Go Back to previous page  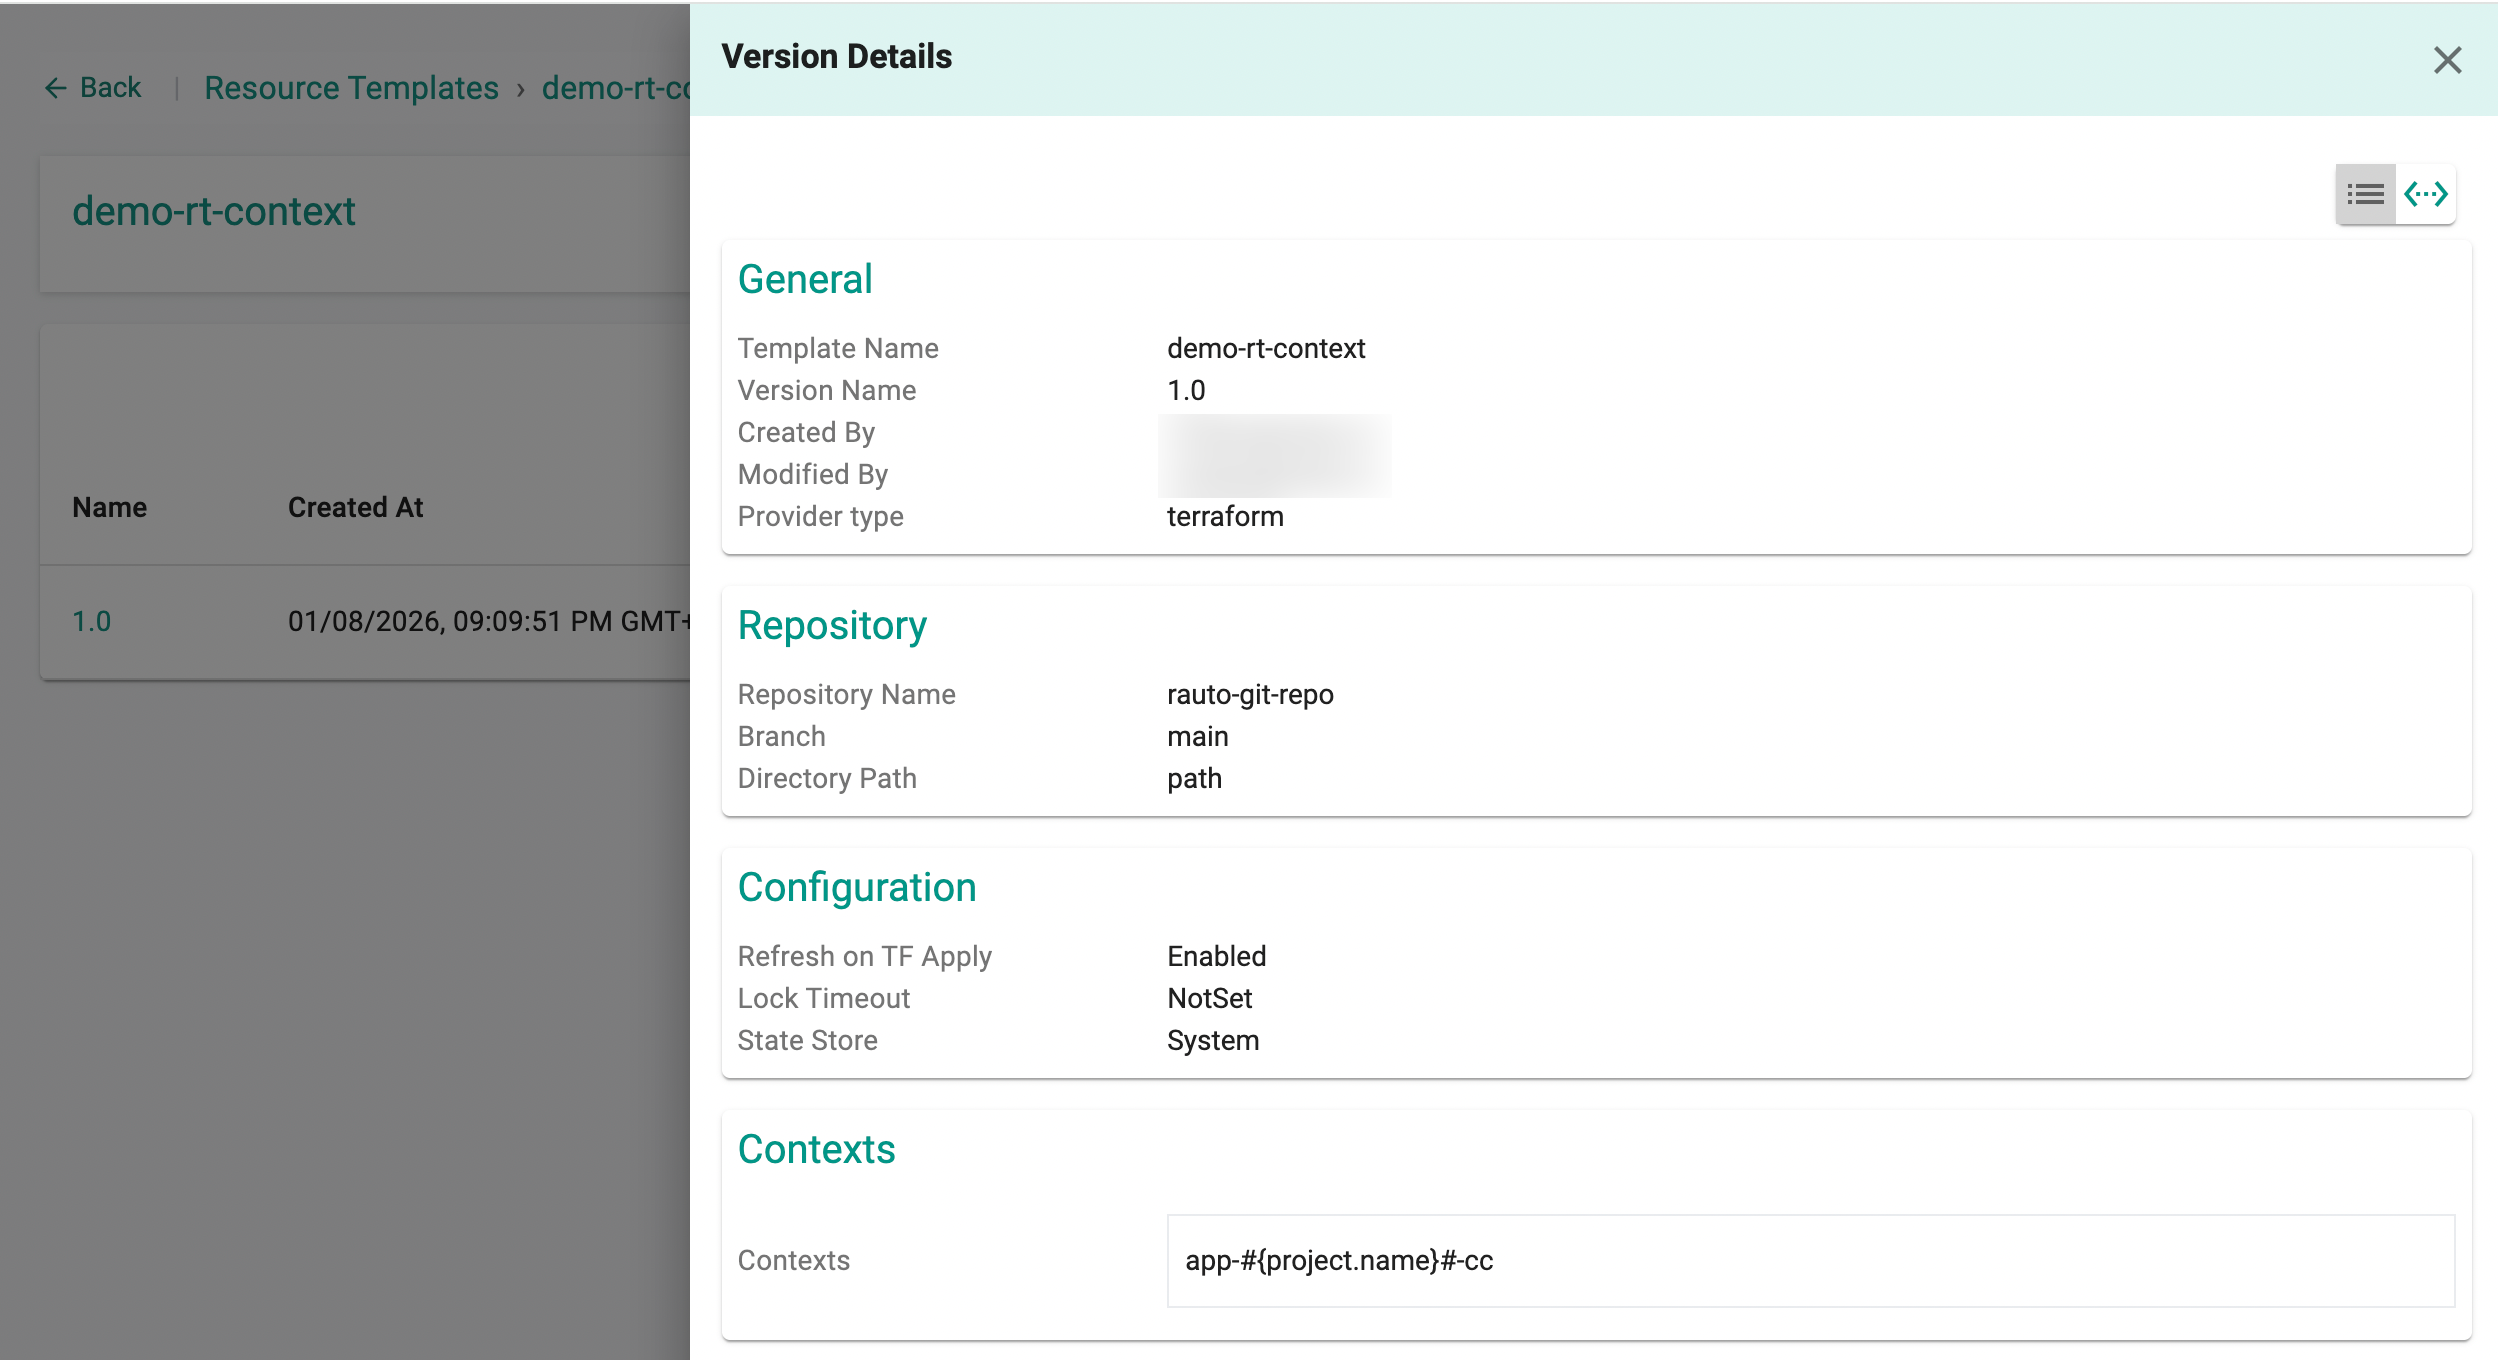coord(110,88)
